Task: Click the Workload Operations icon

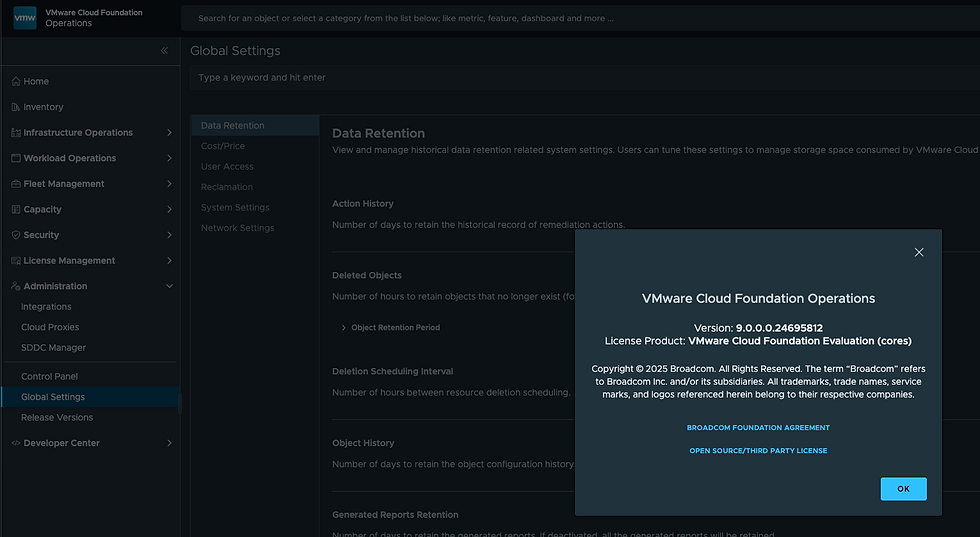Action: [x=16, y=158]
